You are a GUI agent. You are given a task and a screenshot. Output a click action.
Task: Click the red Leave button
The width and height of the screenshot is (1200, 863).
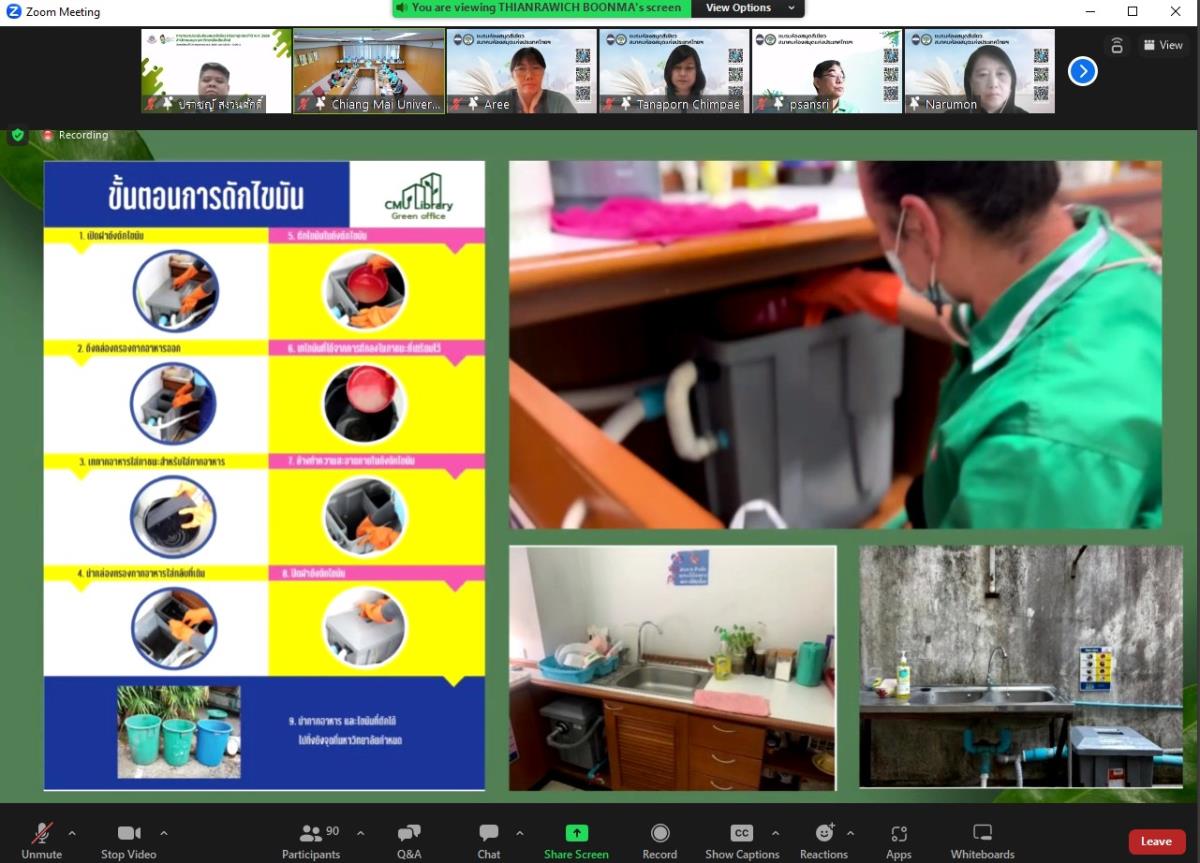[x=1156, y=841]
